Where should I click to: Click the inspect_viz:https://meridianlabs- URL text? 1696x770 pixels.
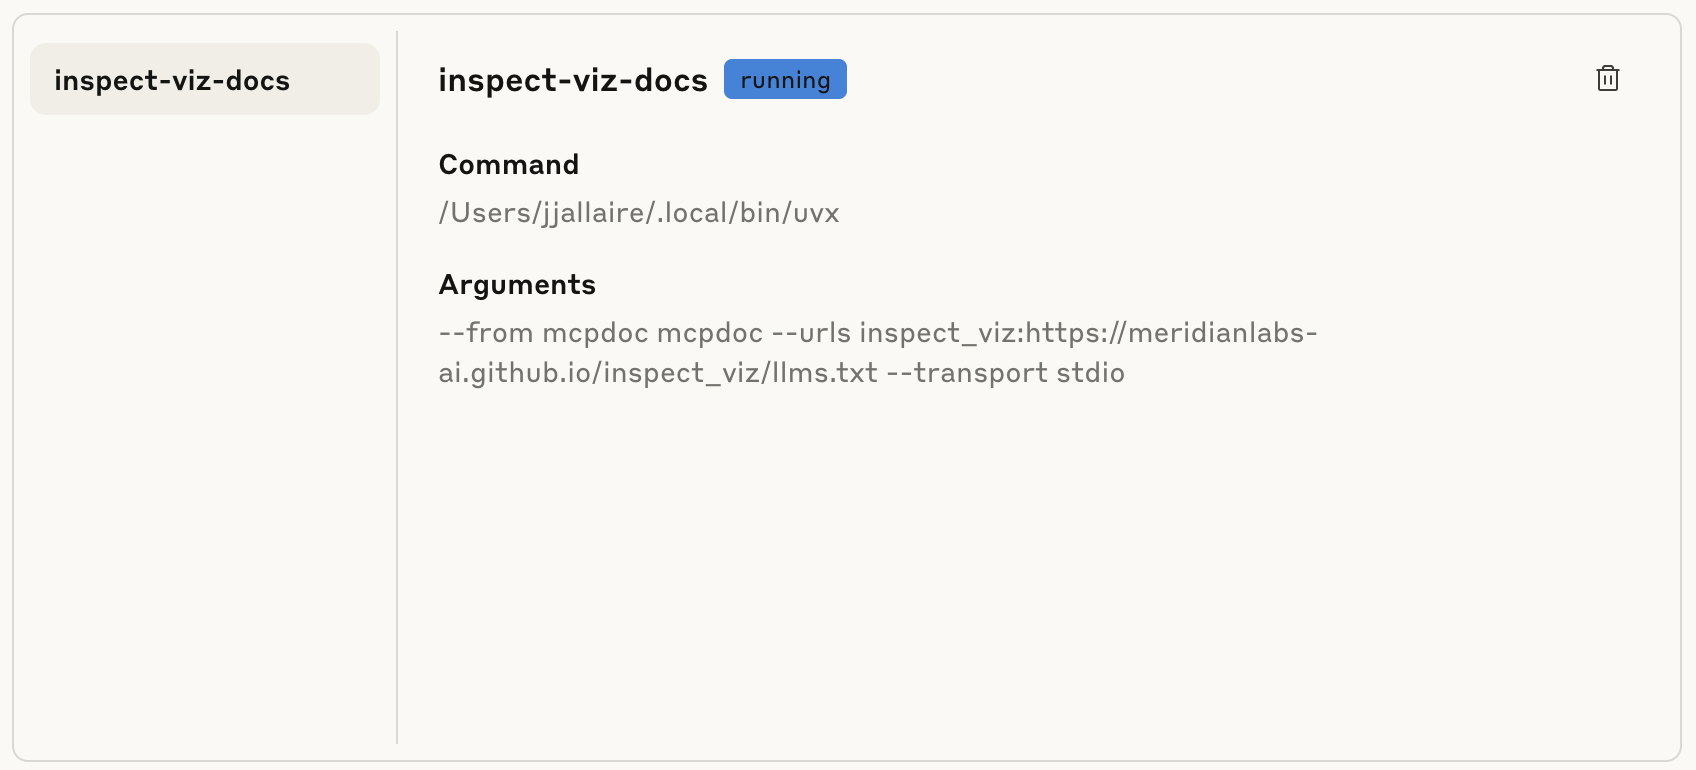[x=1088, y=333]
